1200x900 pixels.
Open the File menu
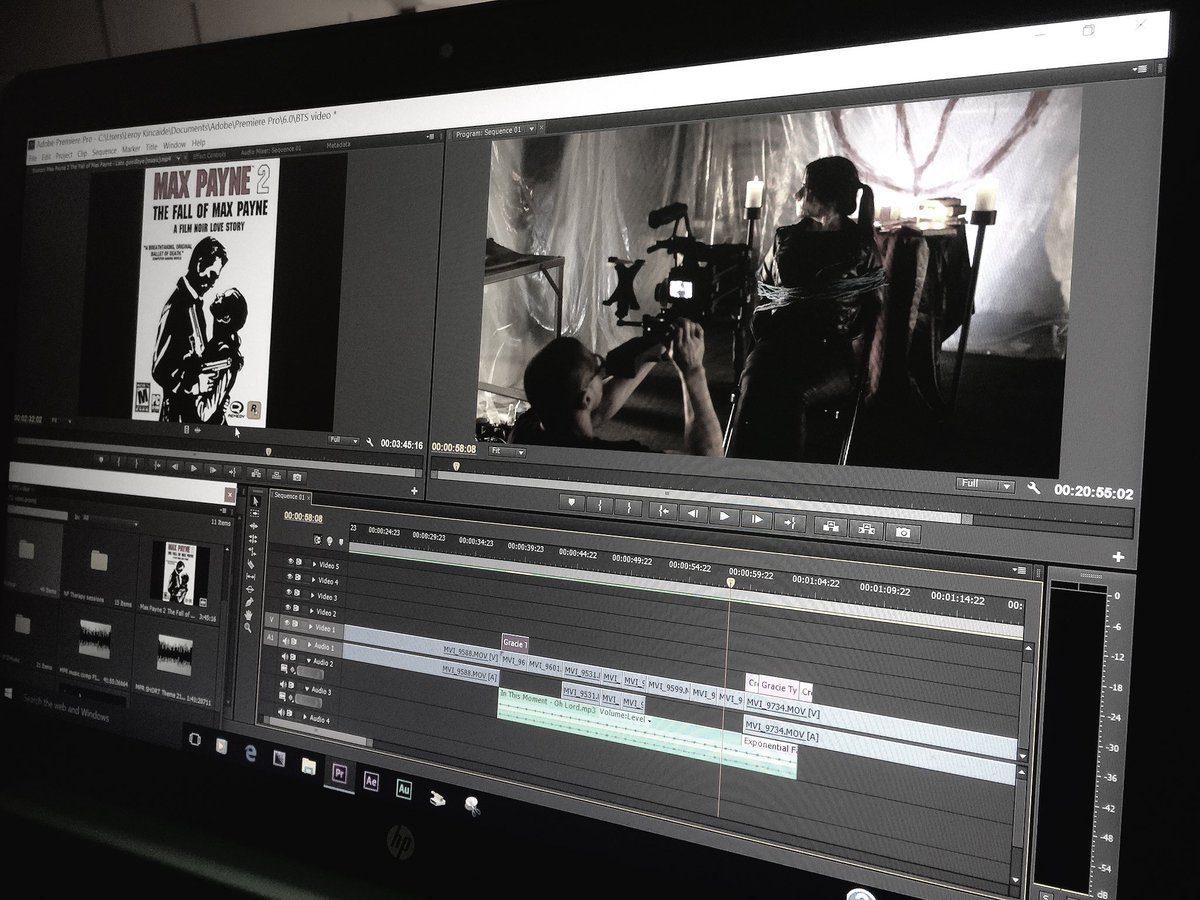[x=32, y=158]
